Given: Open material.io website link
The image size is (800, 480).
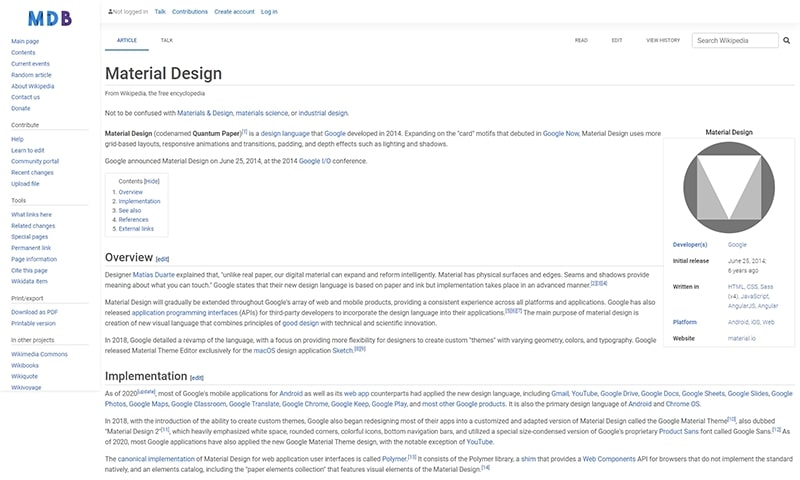Looking at the screenshot, I should tap(741, 339).
